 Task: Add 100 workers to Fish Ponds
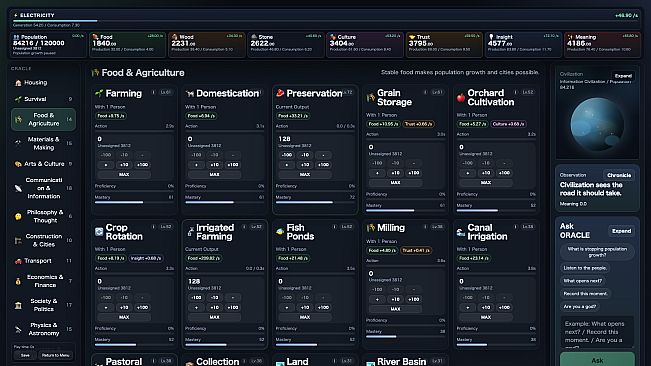(323, 307)
